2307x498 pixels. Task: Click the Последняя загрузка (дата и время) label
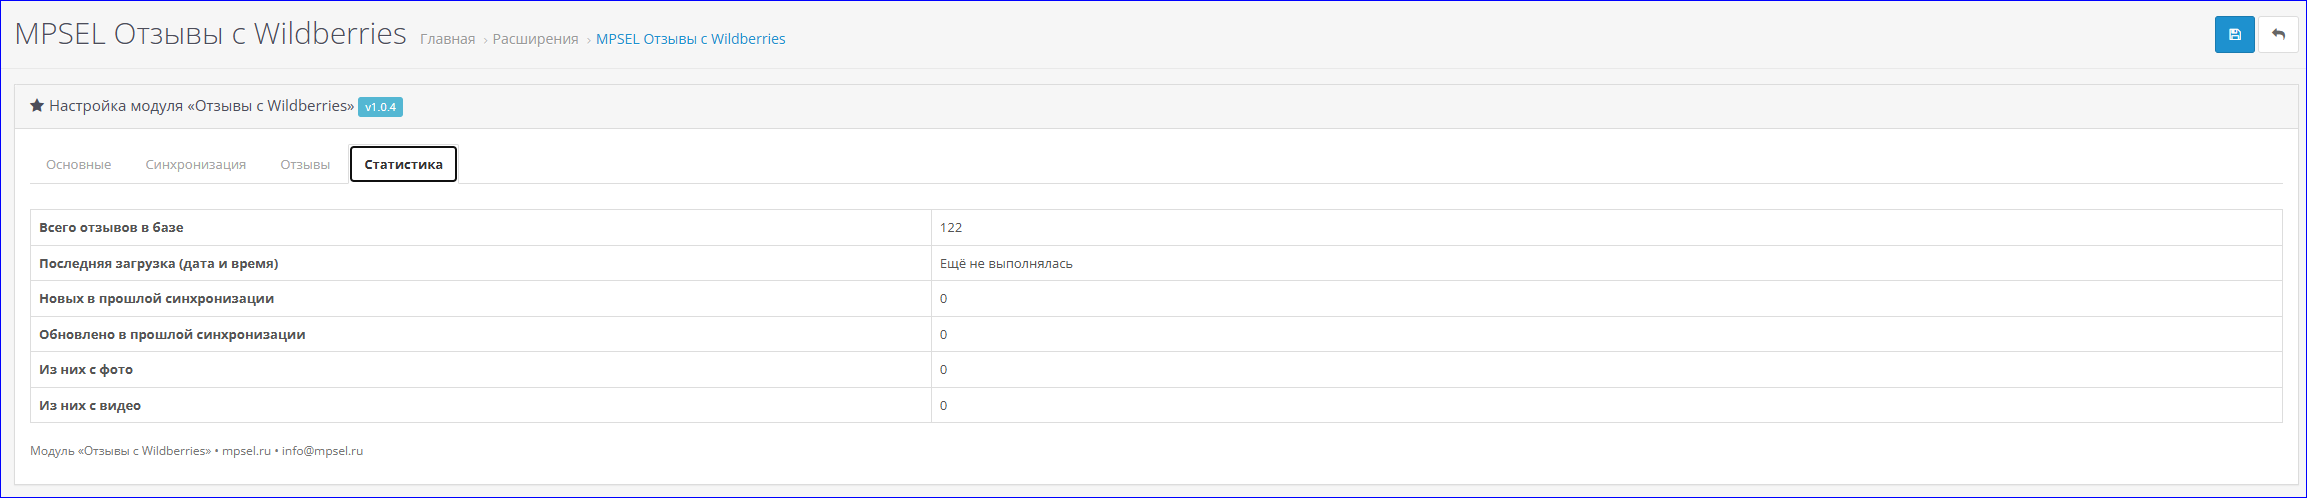pyautogui.click(x=158, y=263)
